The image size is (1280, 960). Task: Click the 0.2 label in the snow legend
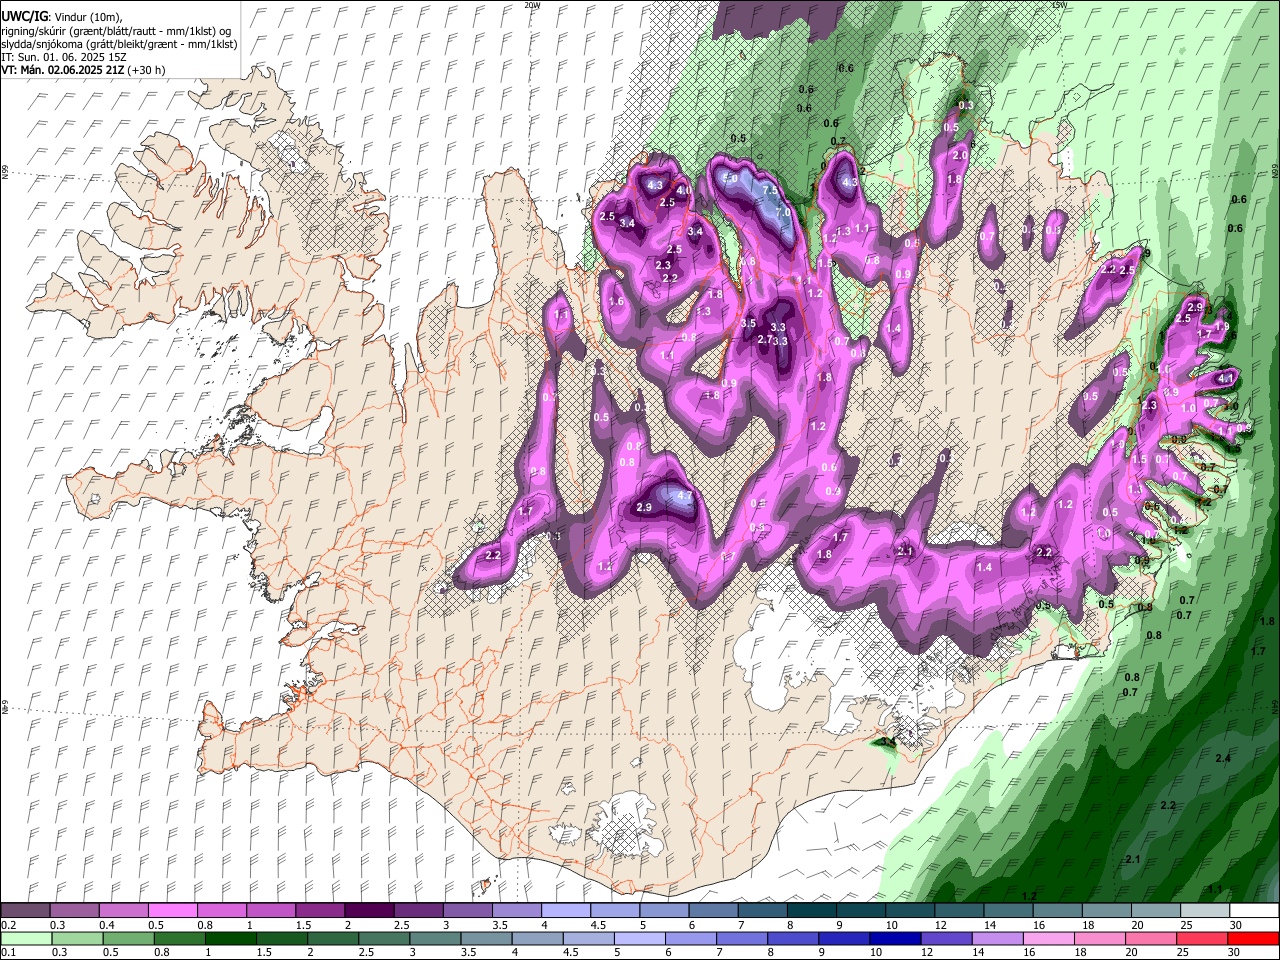(x=9, y=925)
